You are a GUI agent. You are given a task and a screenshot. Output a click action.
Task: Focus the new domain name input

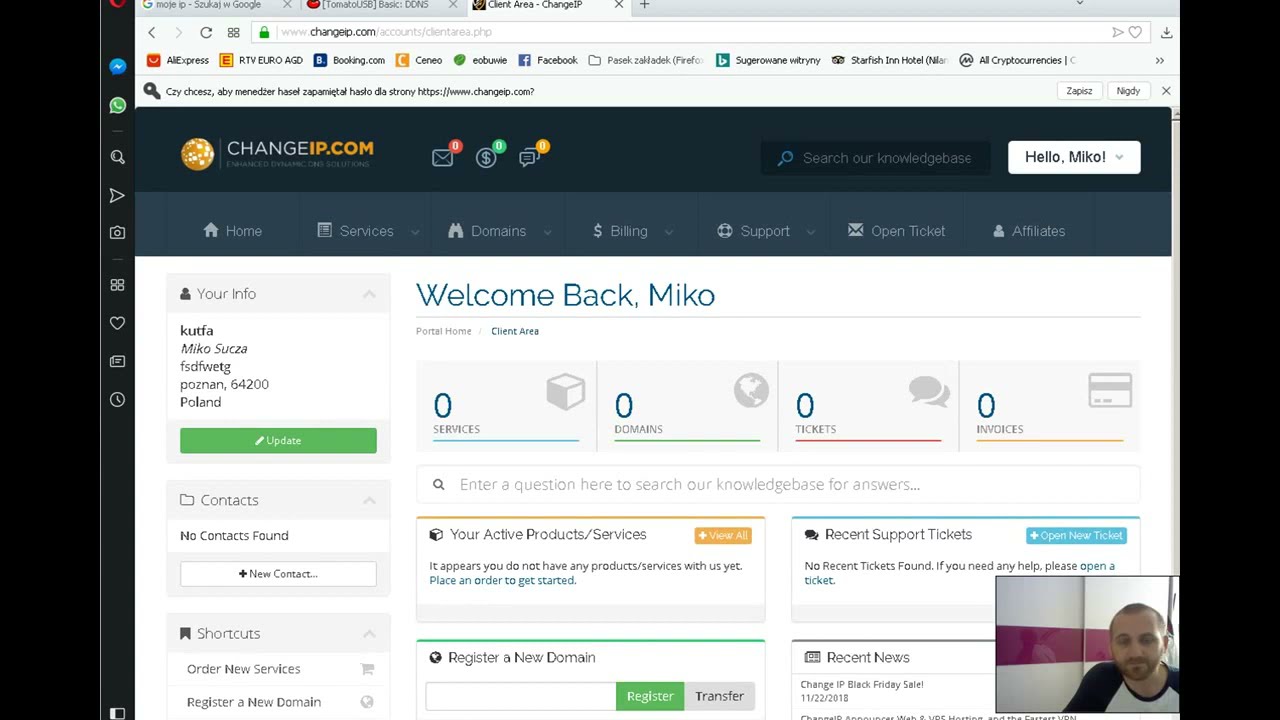point(520,696)
